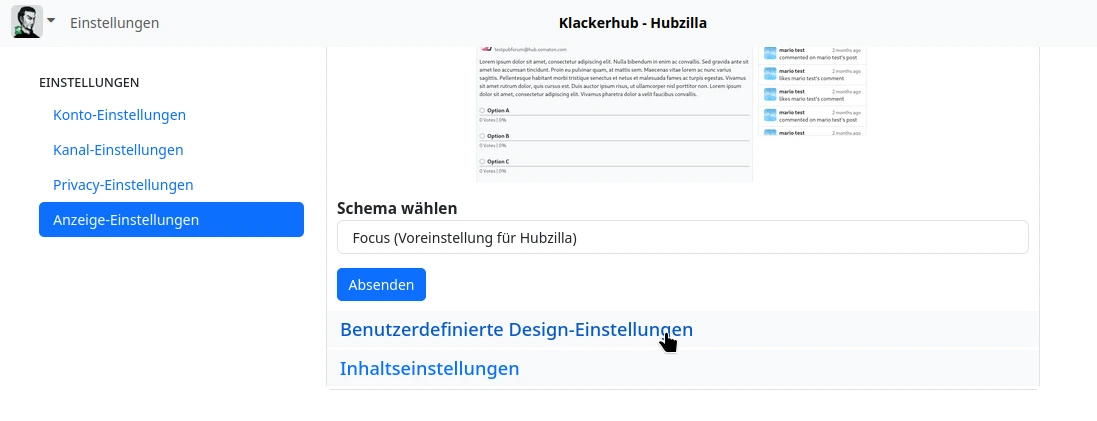Image resolution: width=1097 pixels, height=421 pixels.
Task: Expand Benutzerdefinierte Design-Einstellungen section
Action: [x=516, y=329]
